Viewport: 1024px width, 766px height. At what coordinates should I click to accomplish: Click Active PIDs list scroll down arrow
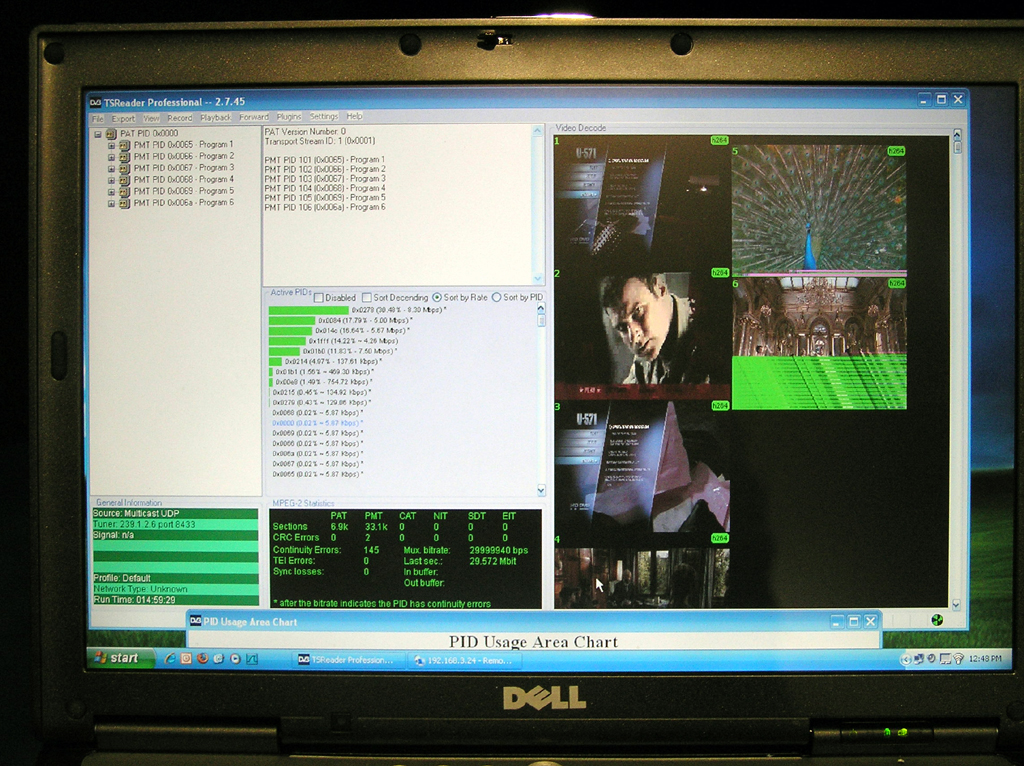pos(541,490)
